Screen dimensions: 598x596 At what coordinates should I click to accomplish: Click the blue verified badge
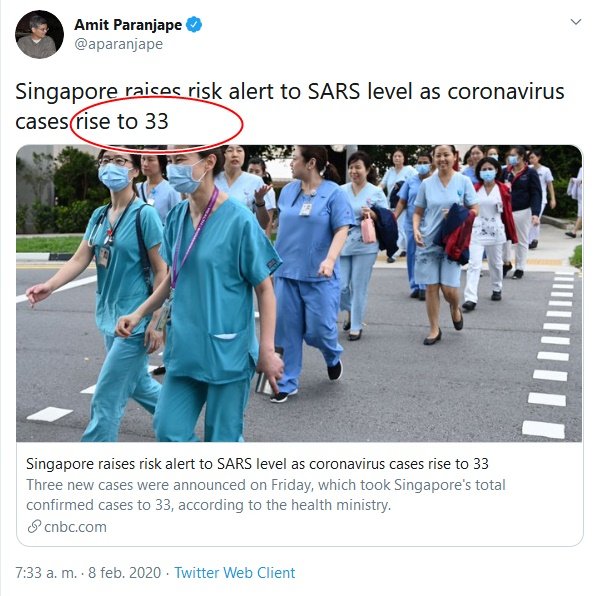[194, 25]
